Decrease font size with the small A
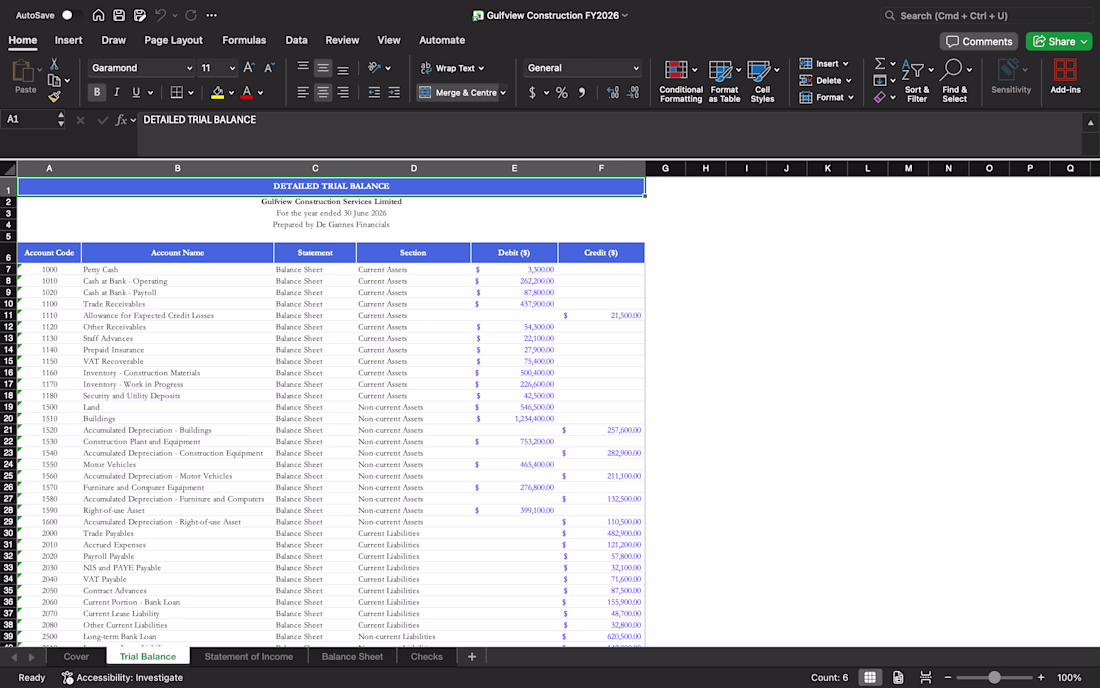This screenshot has width=1100, height=688. (269, 67)
